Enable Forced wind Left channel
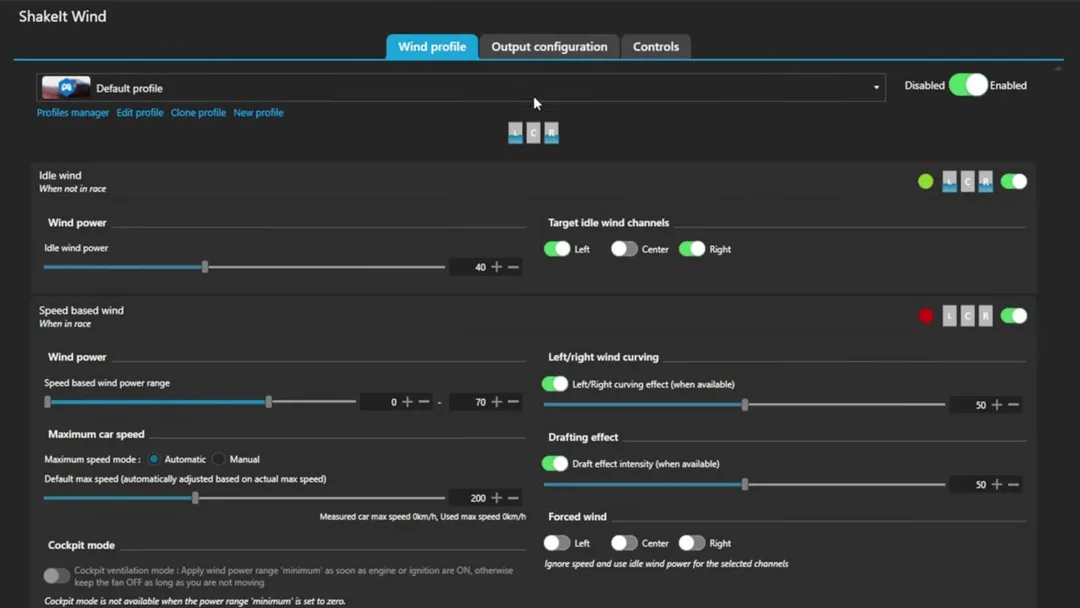Image resolution: width=1080 pixels, height=608 pixels. 557,543
